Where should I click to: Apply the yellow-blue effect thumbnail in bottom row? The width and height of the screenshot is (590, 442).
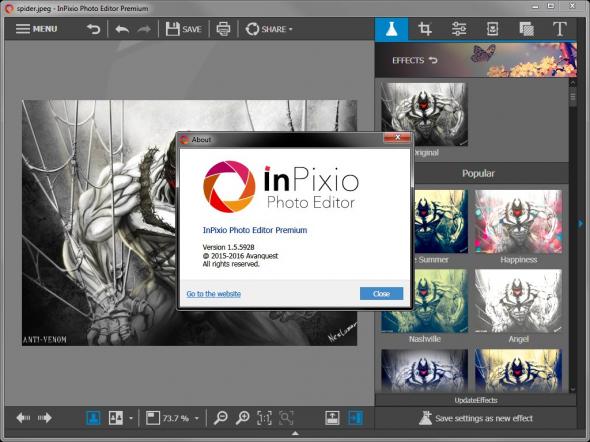pos(518,371)
